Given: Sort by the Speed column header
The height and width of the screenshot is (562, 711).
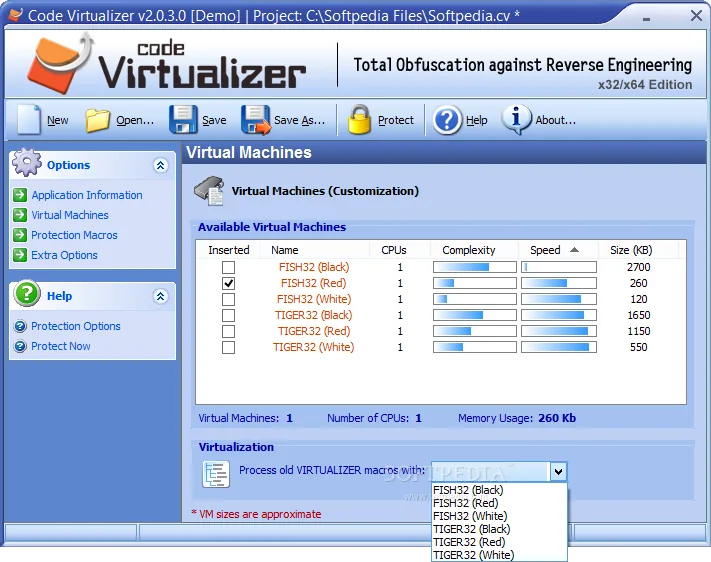Looking at the screenshot, I should (x=558, y=250).
